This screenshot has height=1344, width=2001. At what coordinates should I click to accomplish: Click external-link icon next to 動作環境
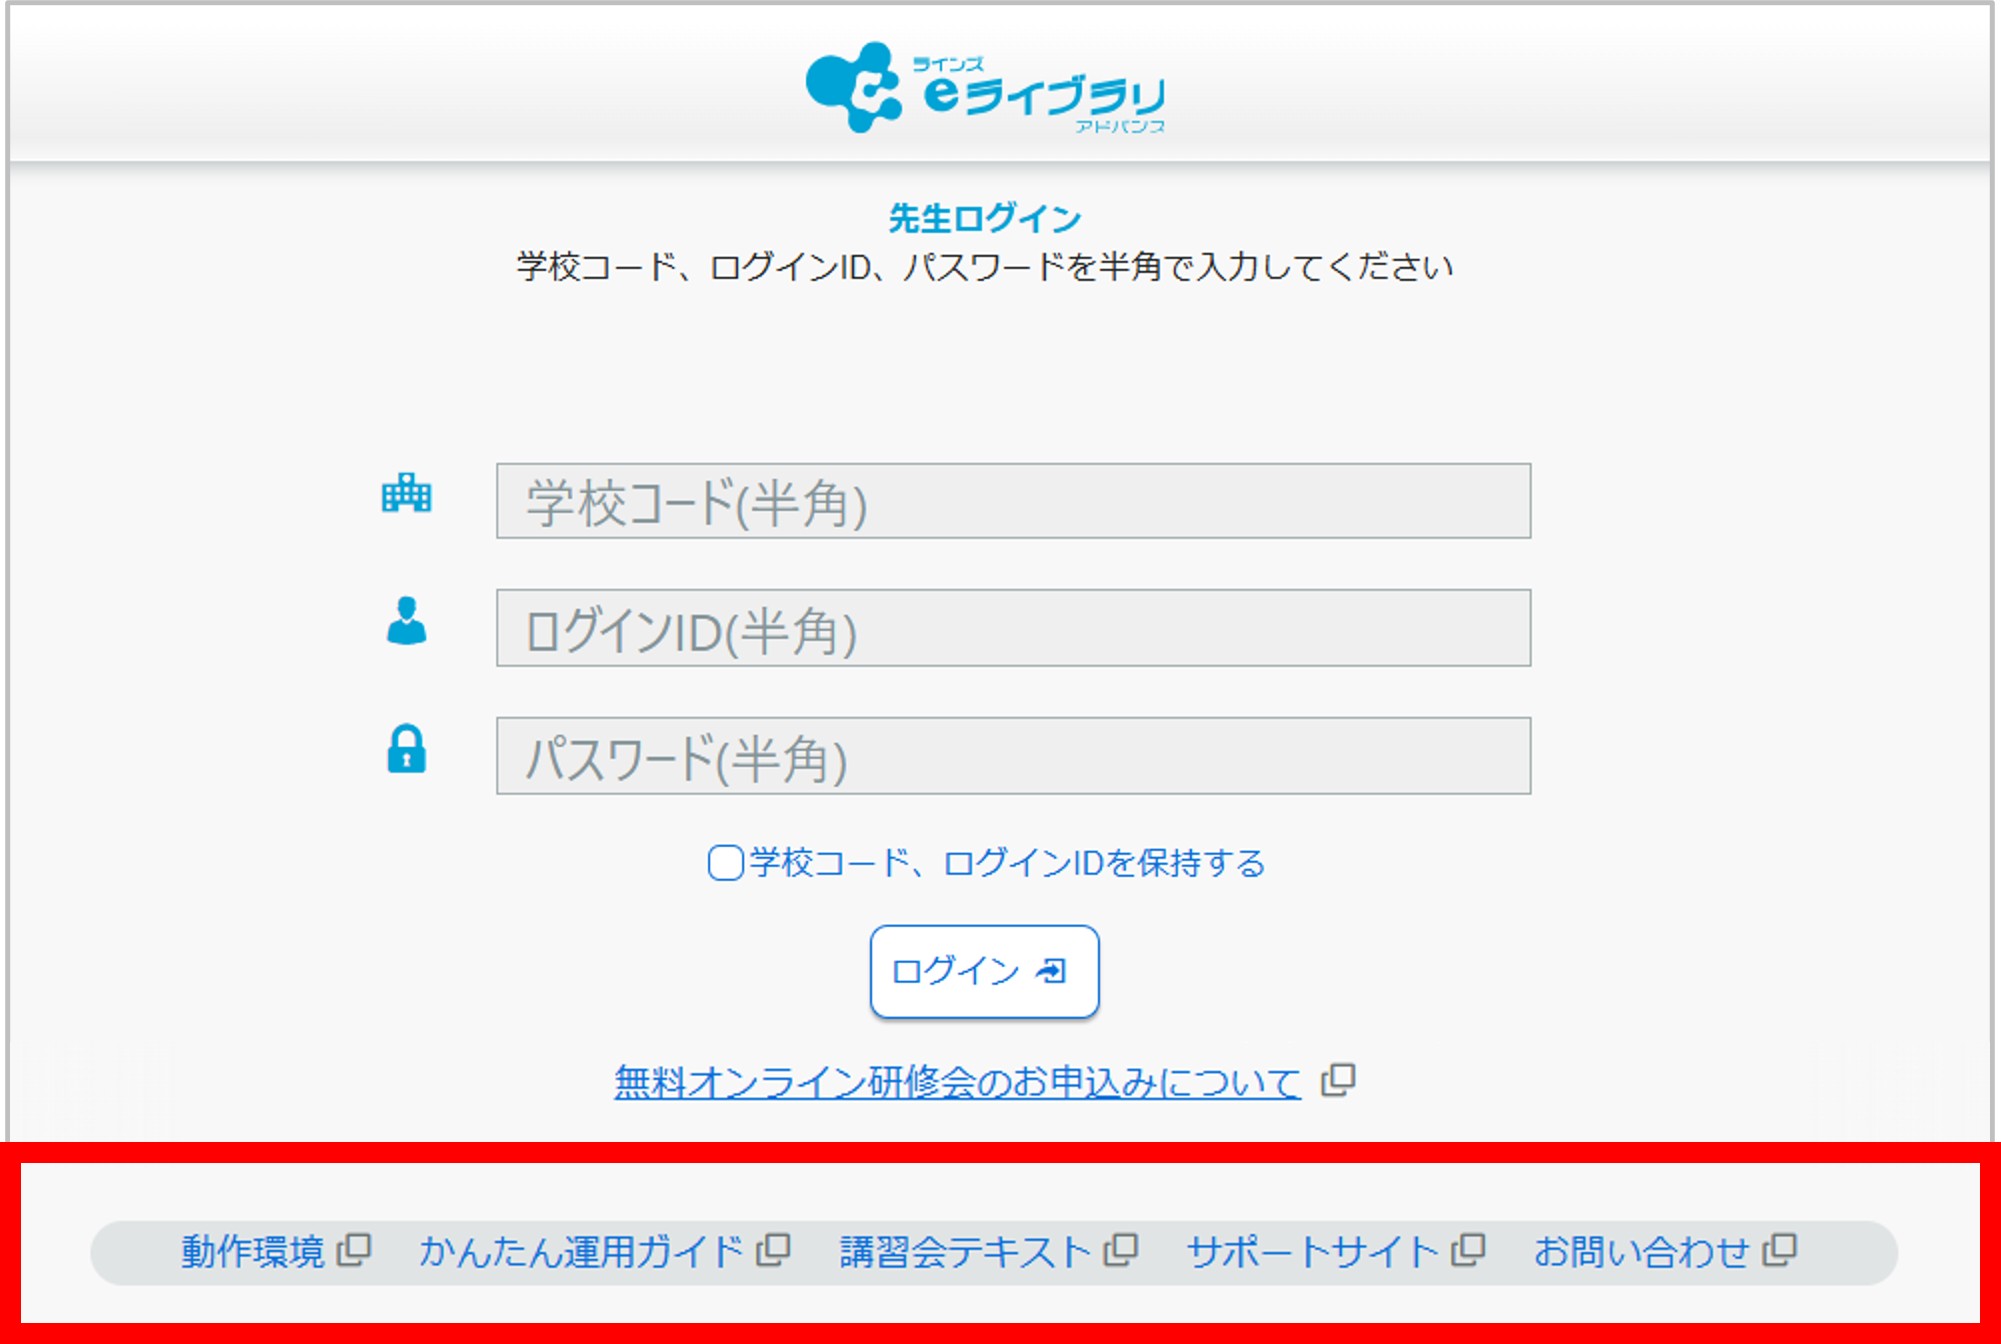click(354, 1250)
